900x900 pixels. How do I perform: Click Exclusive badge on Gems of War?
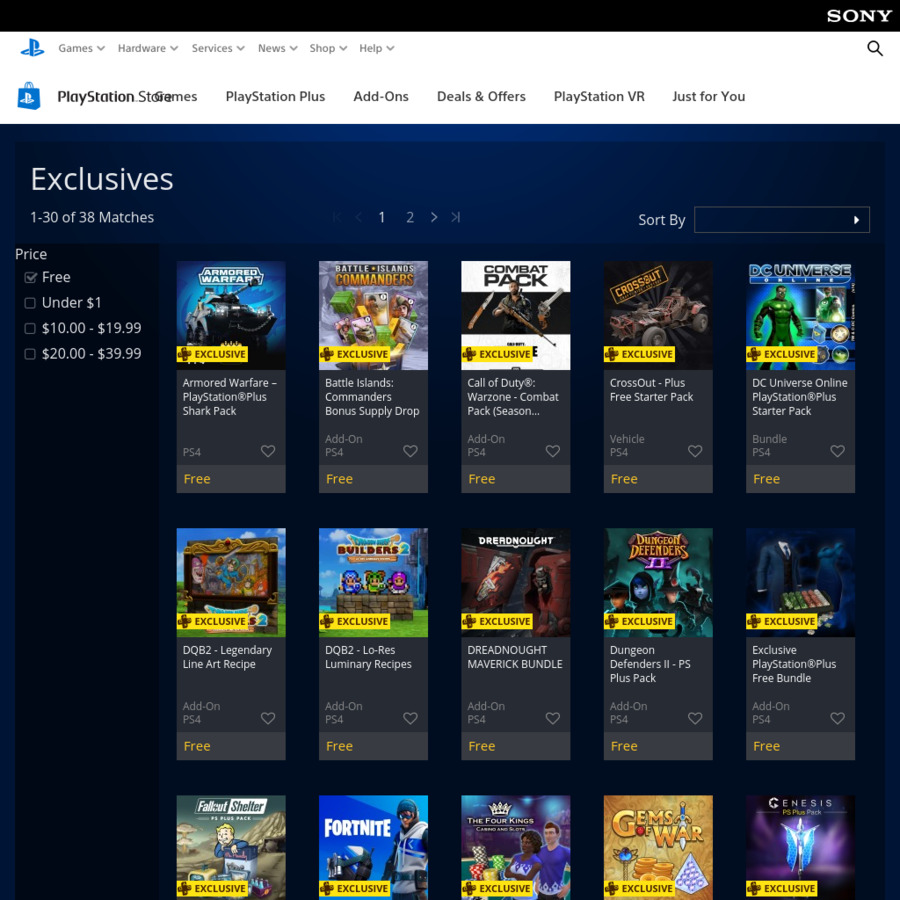[639, 888]
